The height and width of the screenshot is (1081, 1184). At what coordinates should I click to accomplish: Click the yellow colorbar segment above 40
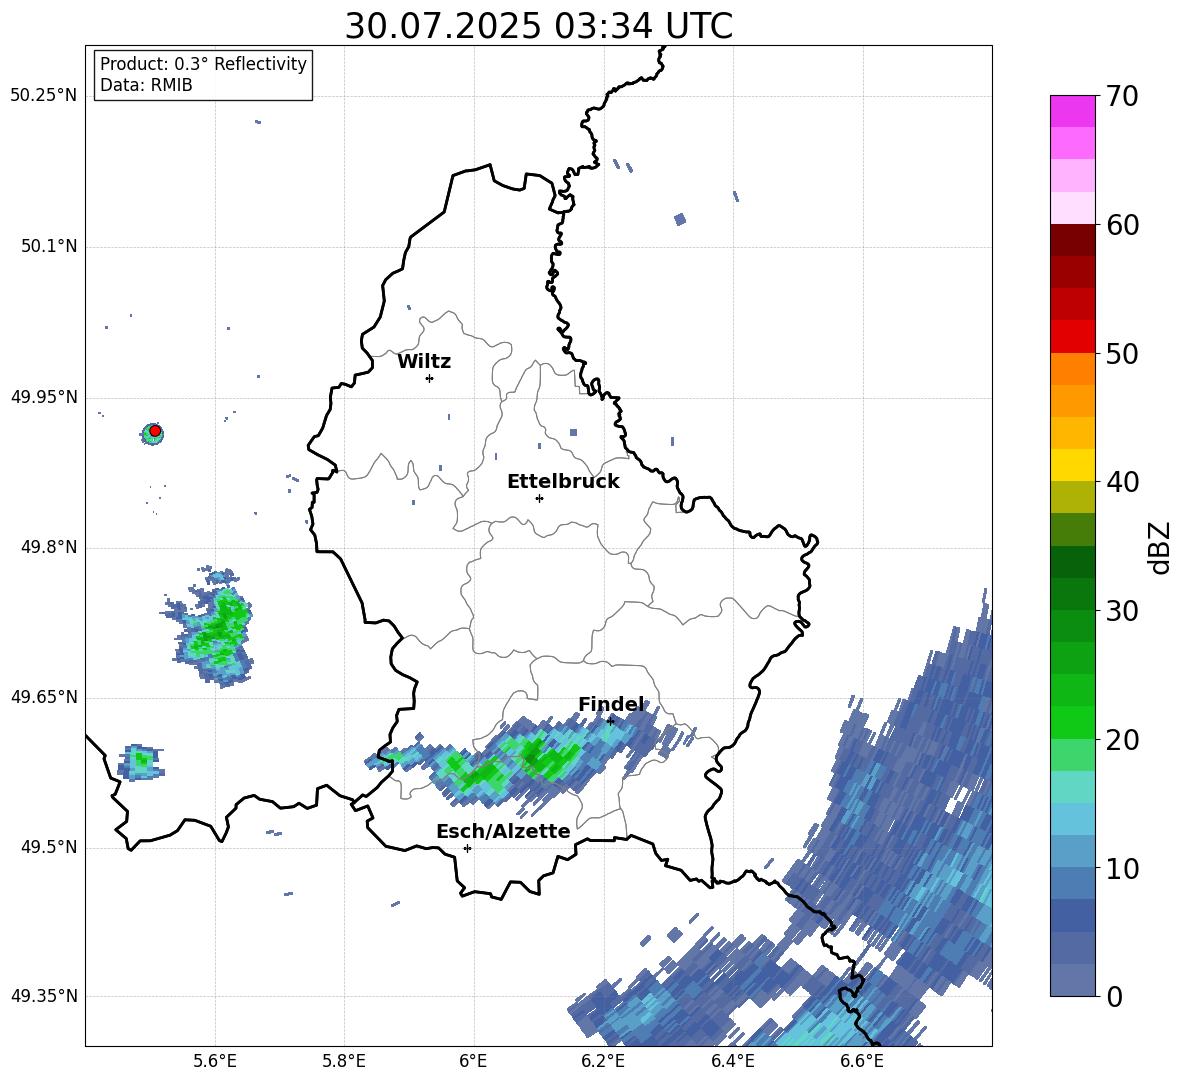click(1072, 465)
